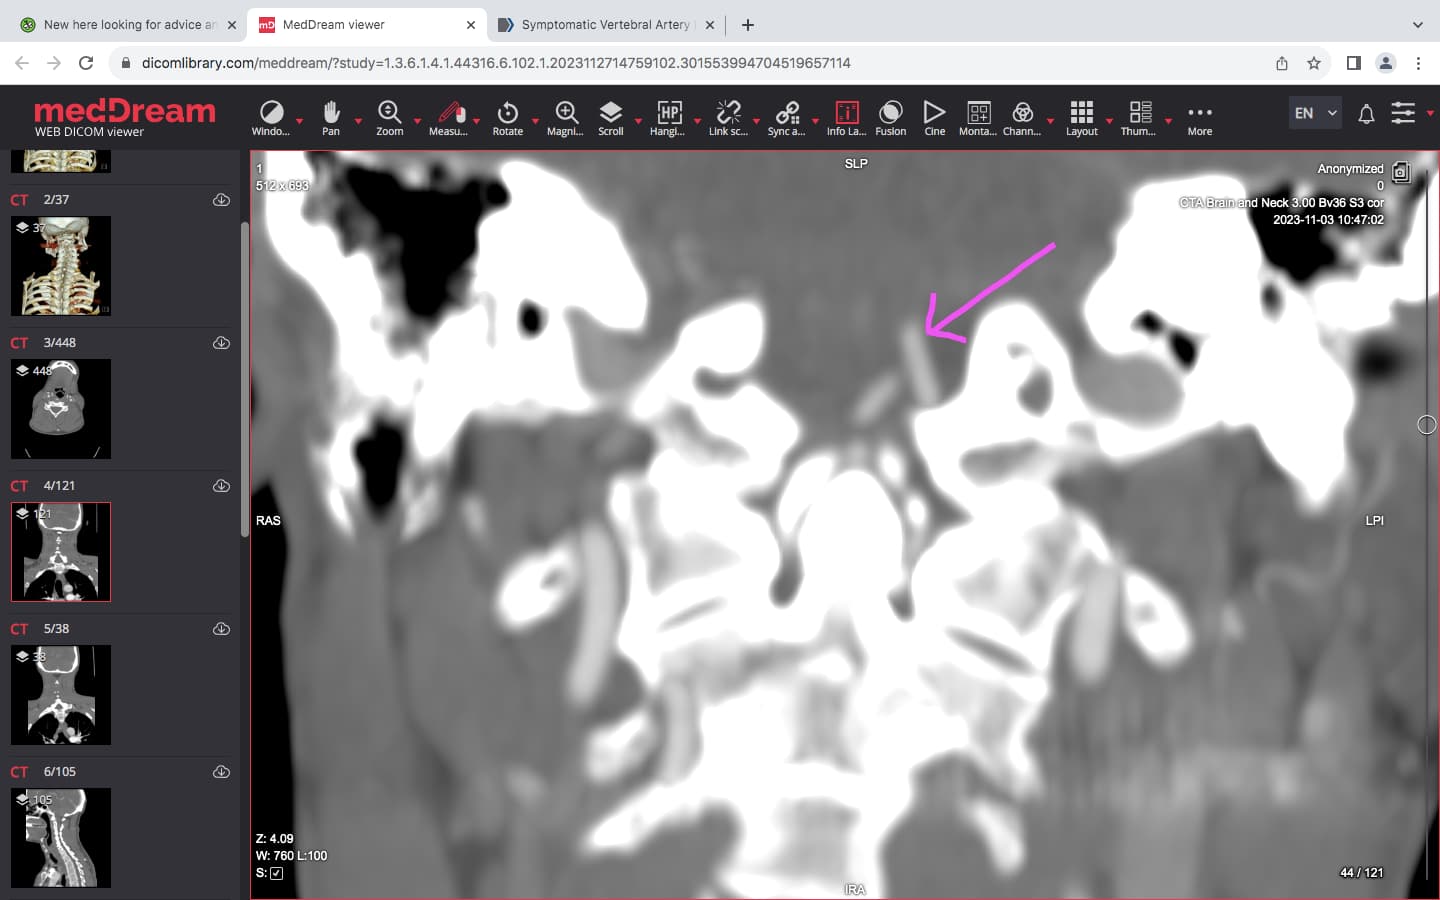This screenshot has width=1440, height=900.
Task: Open the Montage tool
Action: pyautogui.click(x=978, y=118)
